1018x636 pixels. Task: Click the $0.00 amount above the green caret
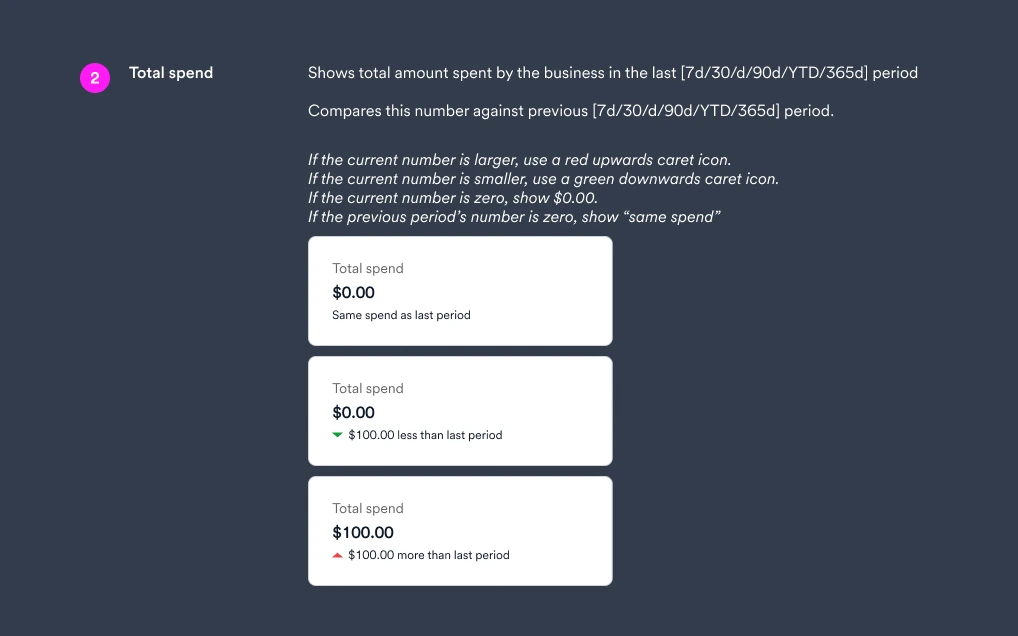[x=353, y=412]
